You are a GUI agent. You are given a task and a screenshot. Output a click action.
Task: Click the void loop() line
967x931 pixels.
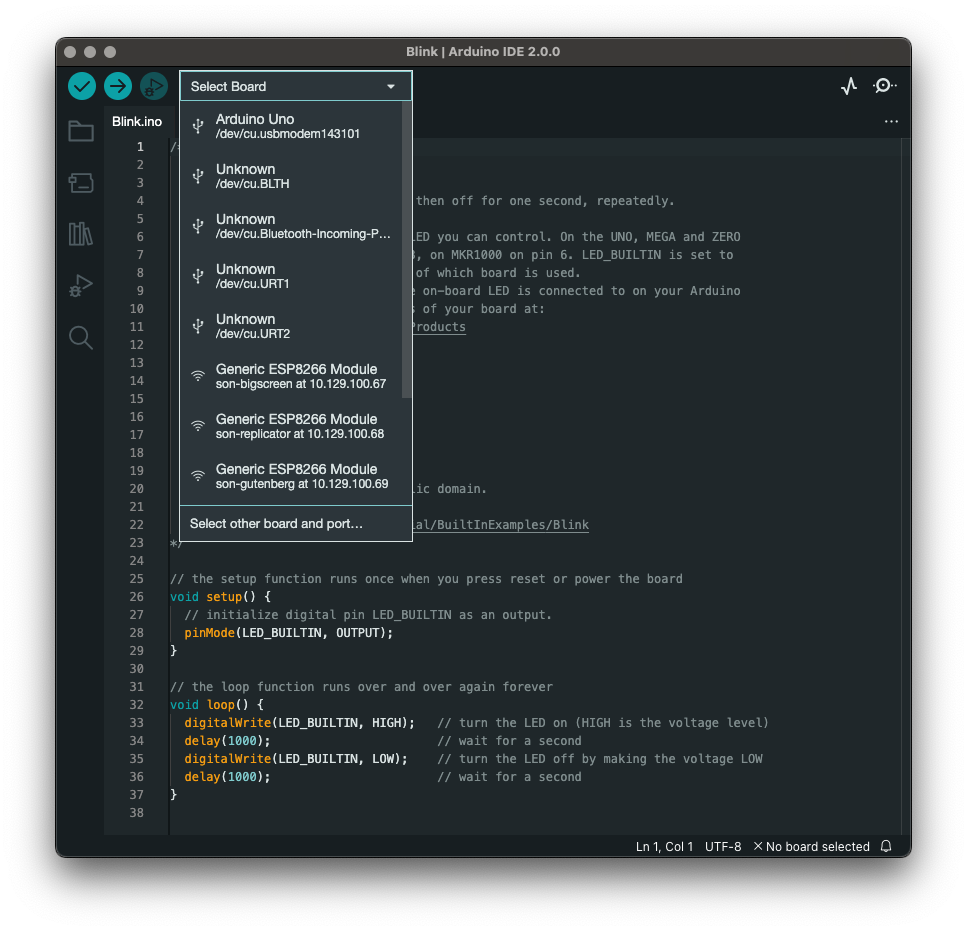[x=217, y=705]
